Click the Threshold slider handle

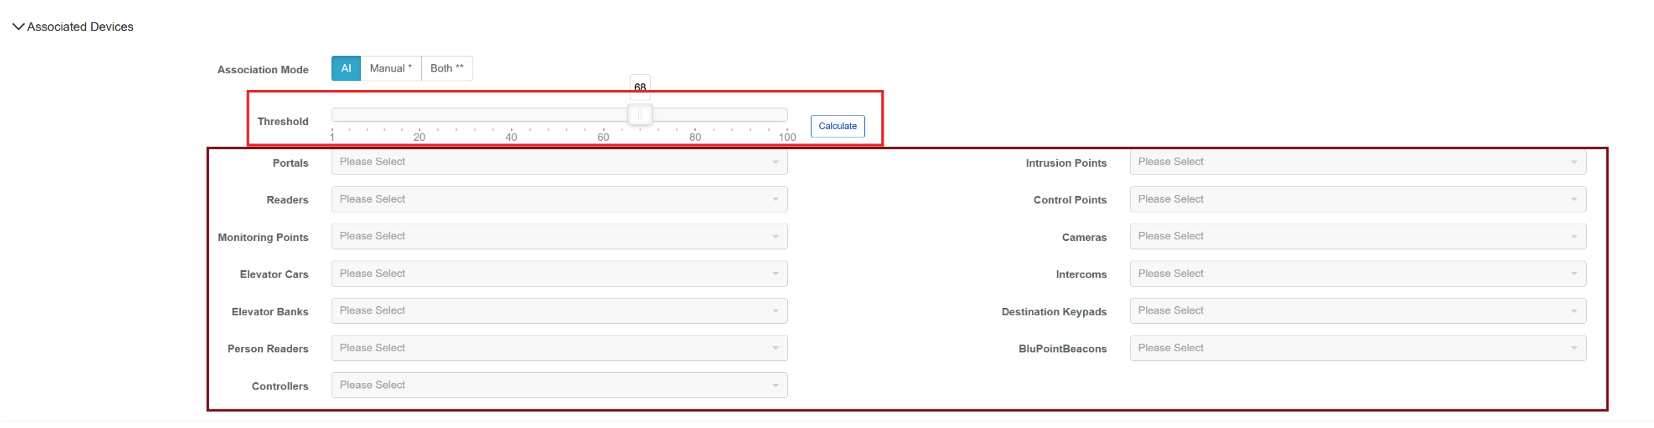point(640,115)
